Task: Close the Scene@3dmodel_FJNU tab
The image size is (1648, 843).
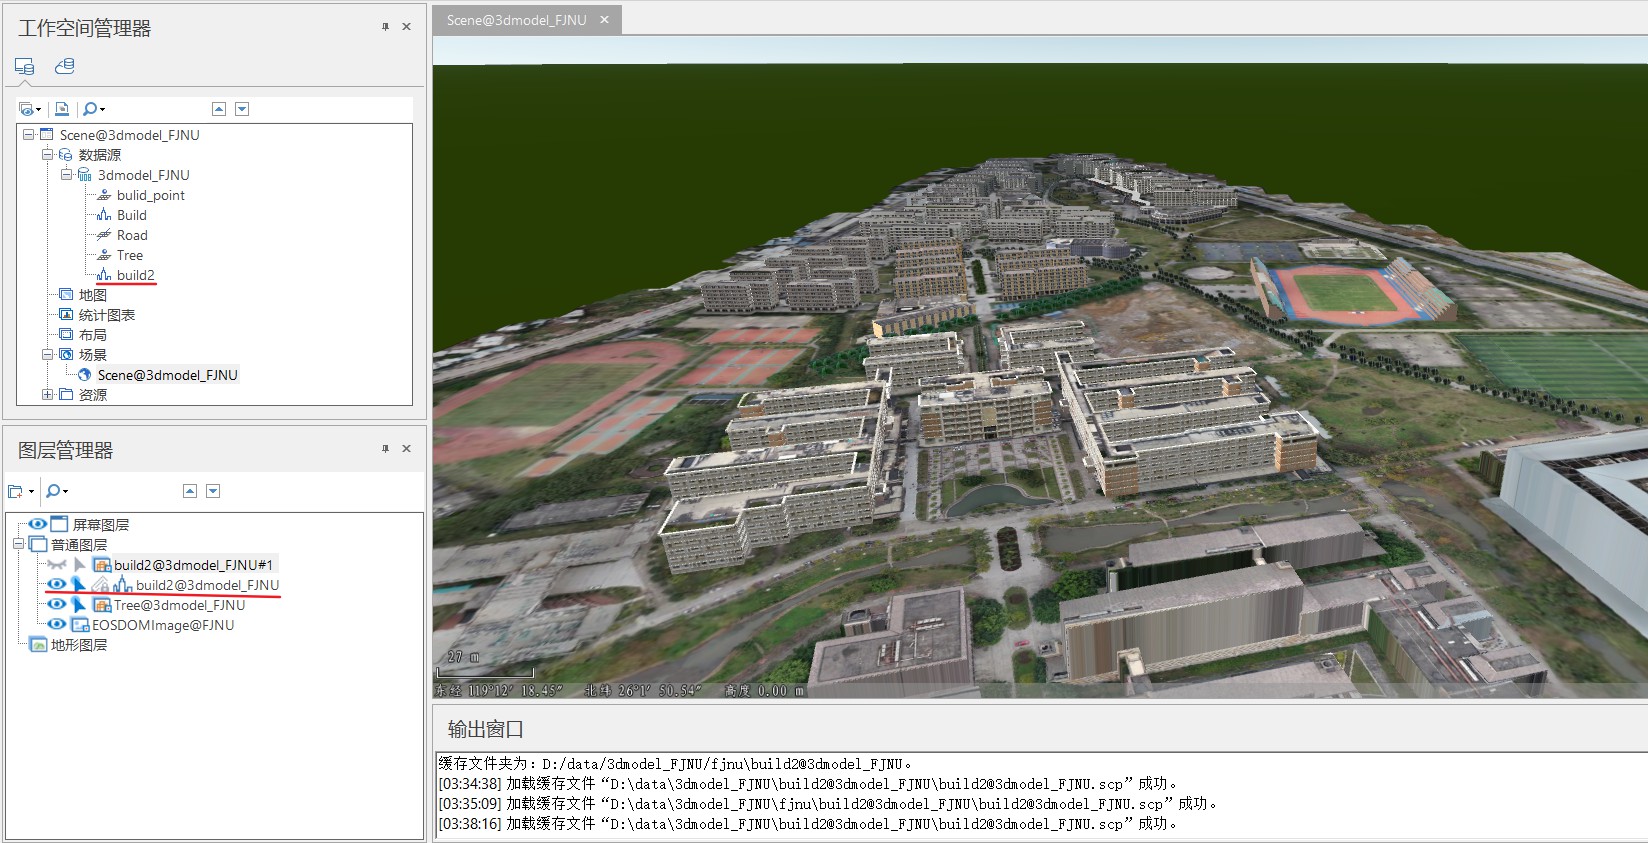Action: [604, 20]
